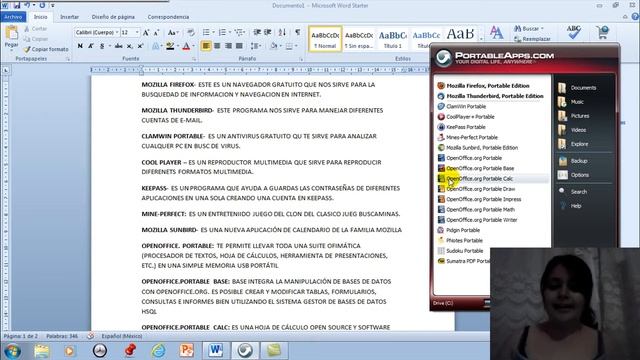The image size is (640, 360).
Task: Open the font color dropdown arrow
Action: pos(193,46)
